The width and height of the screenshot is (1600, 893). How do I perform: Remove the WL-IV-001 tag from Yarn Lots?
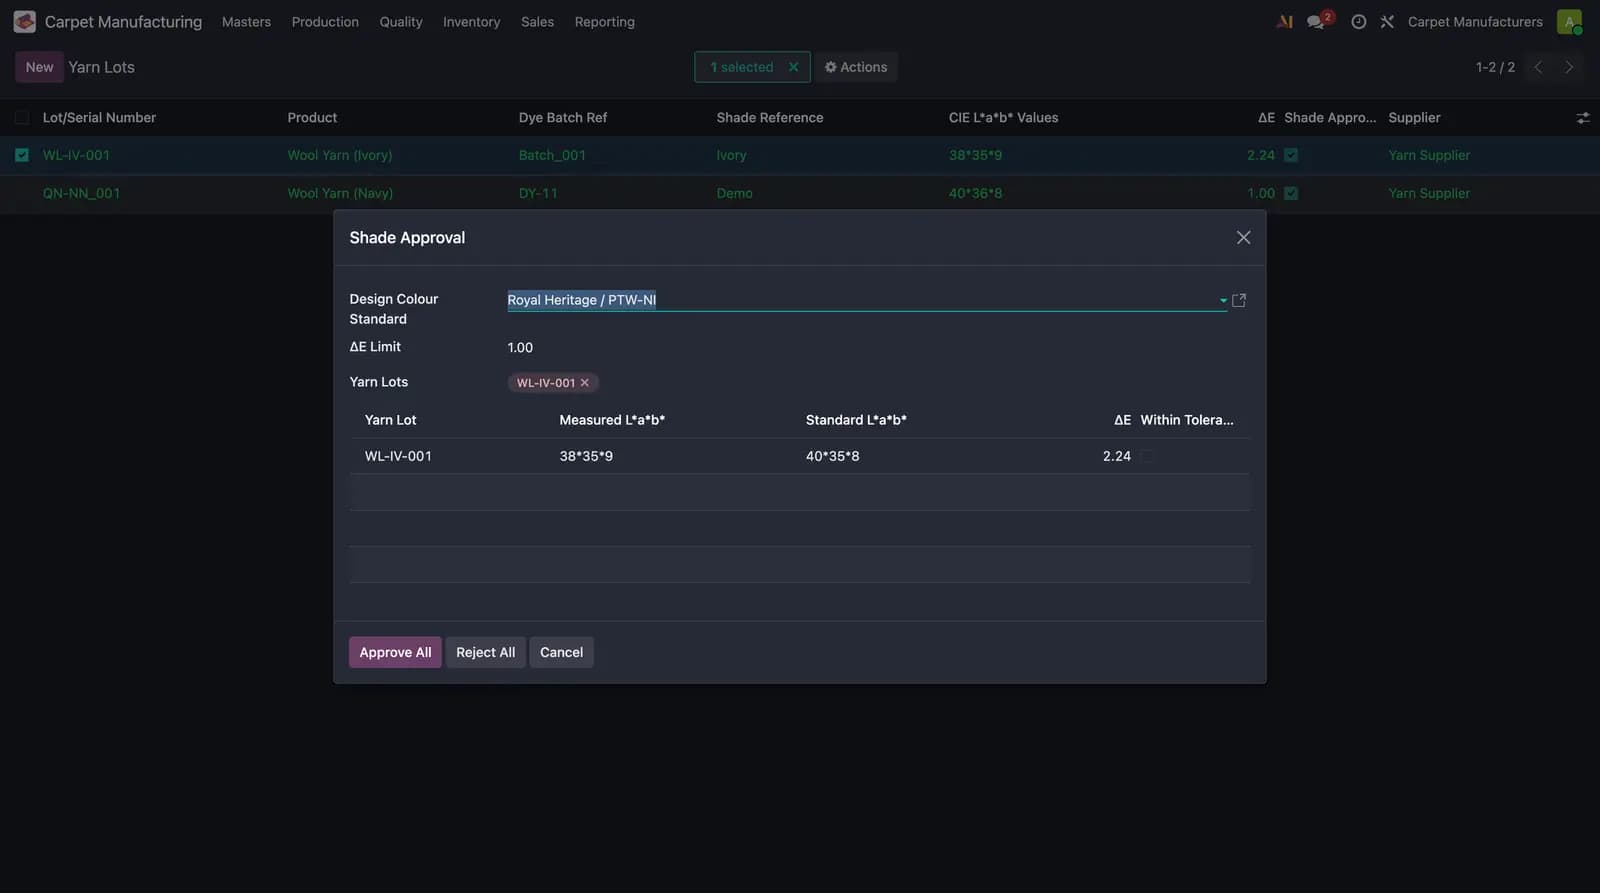[585, 383]
